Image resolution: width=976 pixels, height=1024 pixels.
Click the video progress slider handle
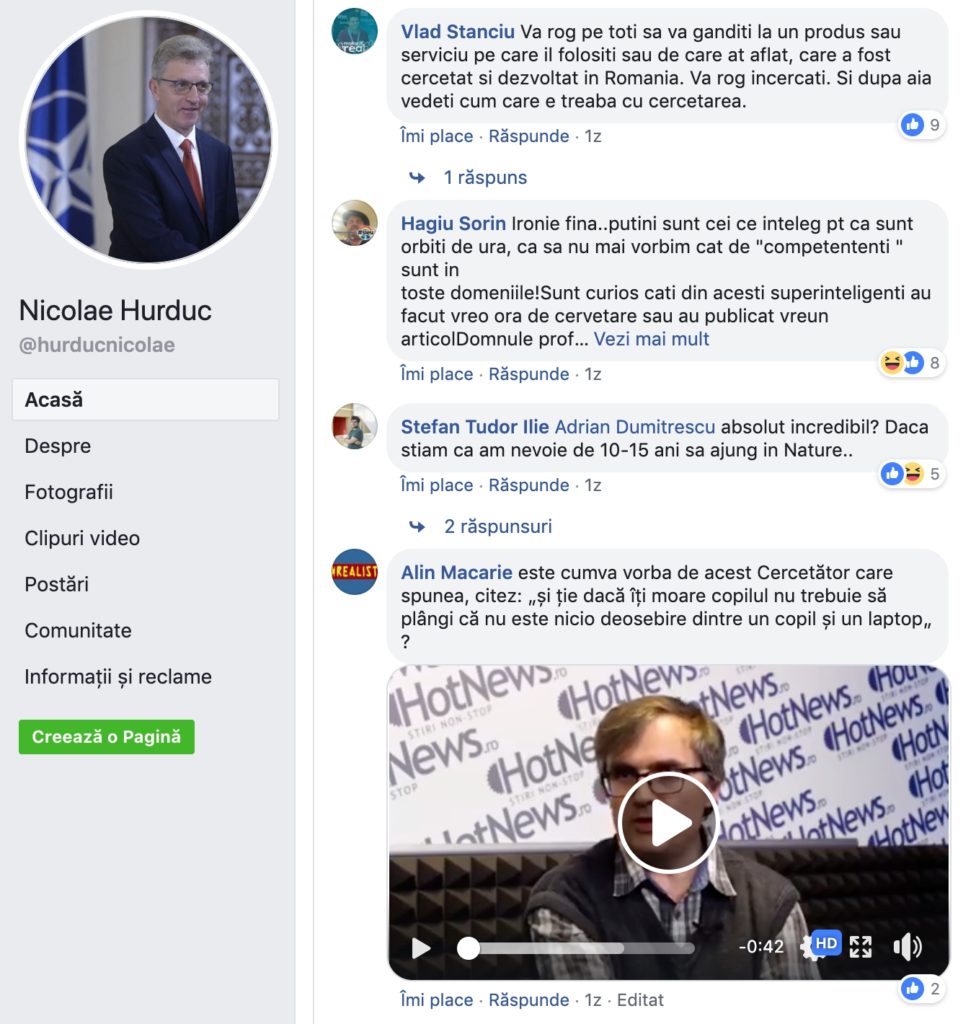point(468,948)
